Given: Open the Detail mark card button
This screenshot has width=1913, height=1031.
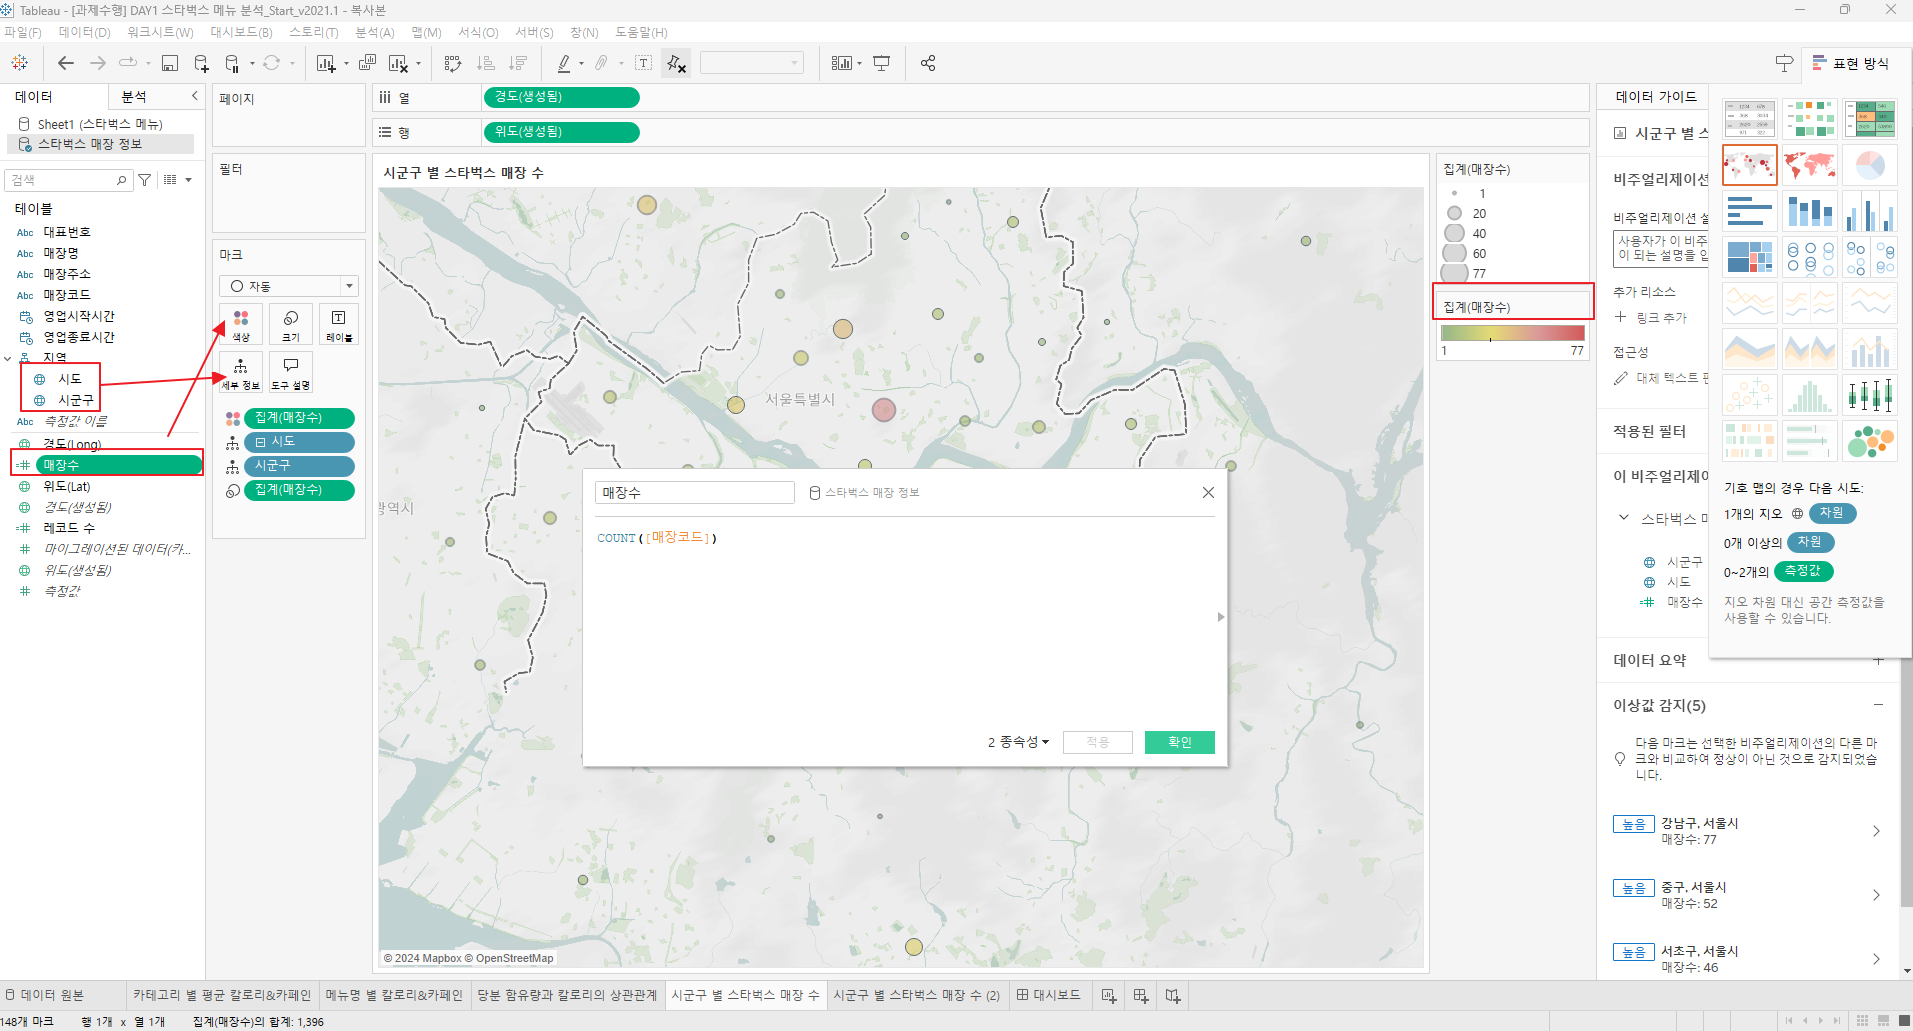Looking at the screenshot, I should click(241, 373).
